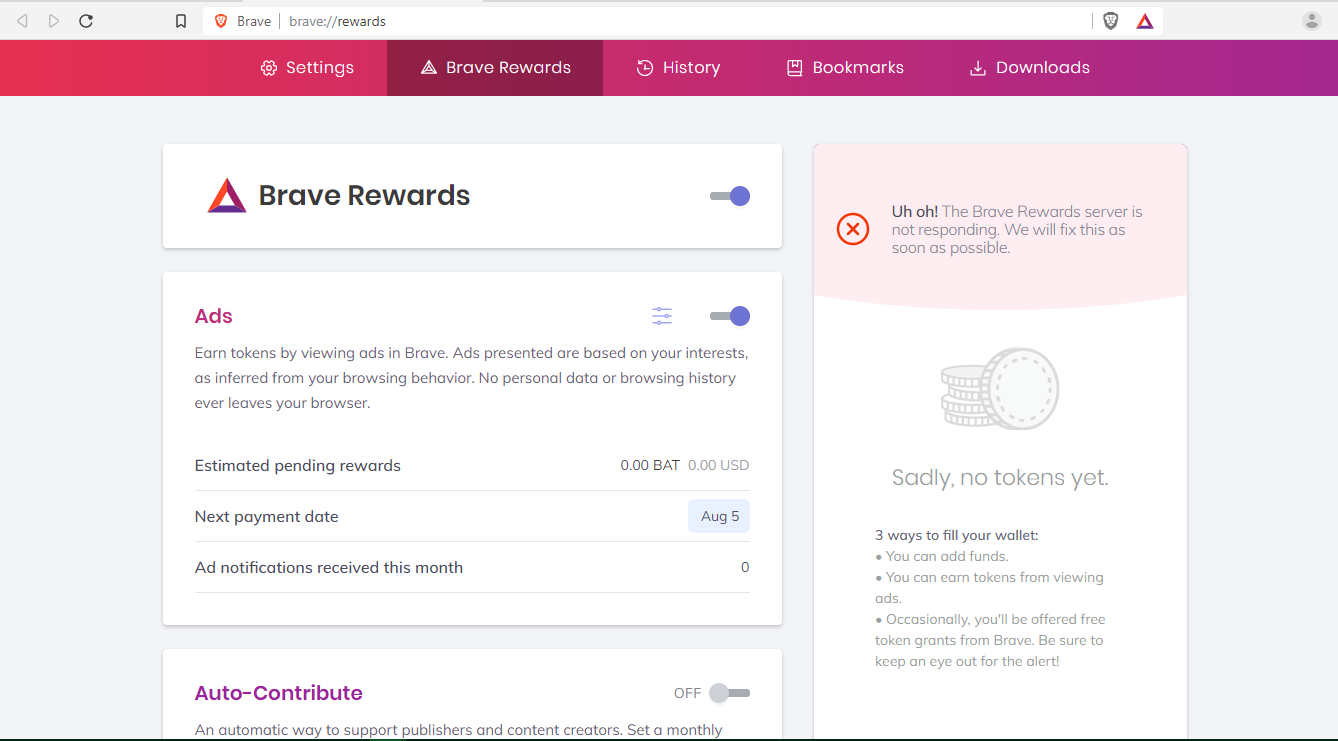The width and height of the screenshot is (1338, 741).
Task: Click the browser back arrow
Action: [x=22, y=21]
